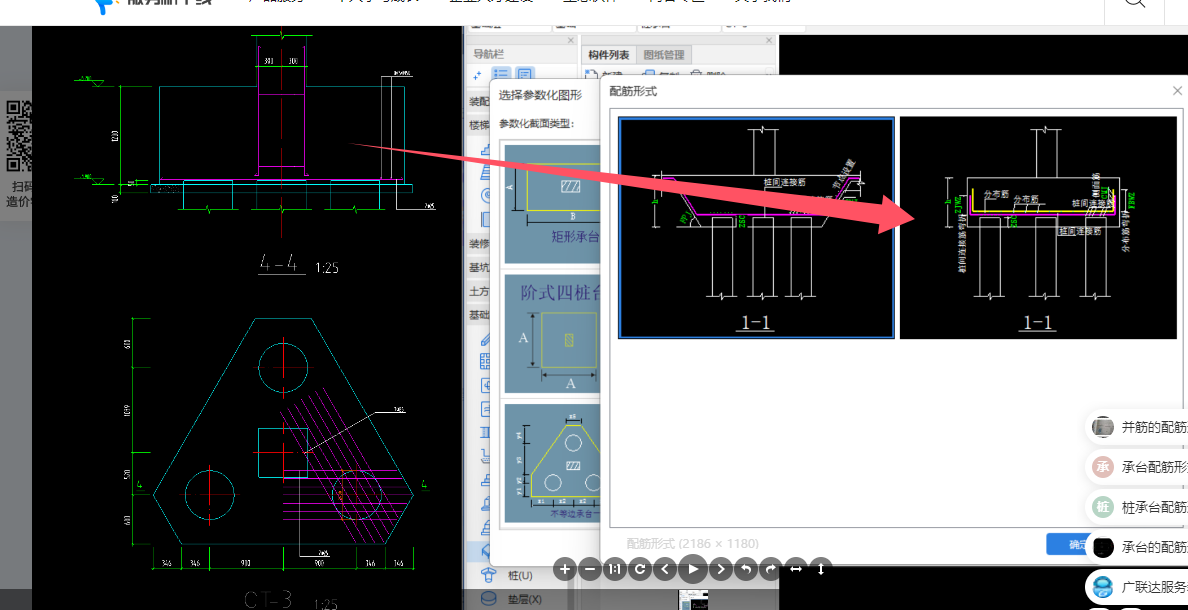Select the 构件列表 tab
Screen dimensions: 1188x610
click(609, 55)
